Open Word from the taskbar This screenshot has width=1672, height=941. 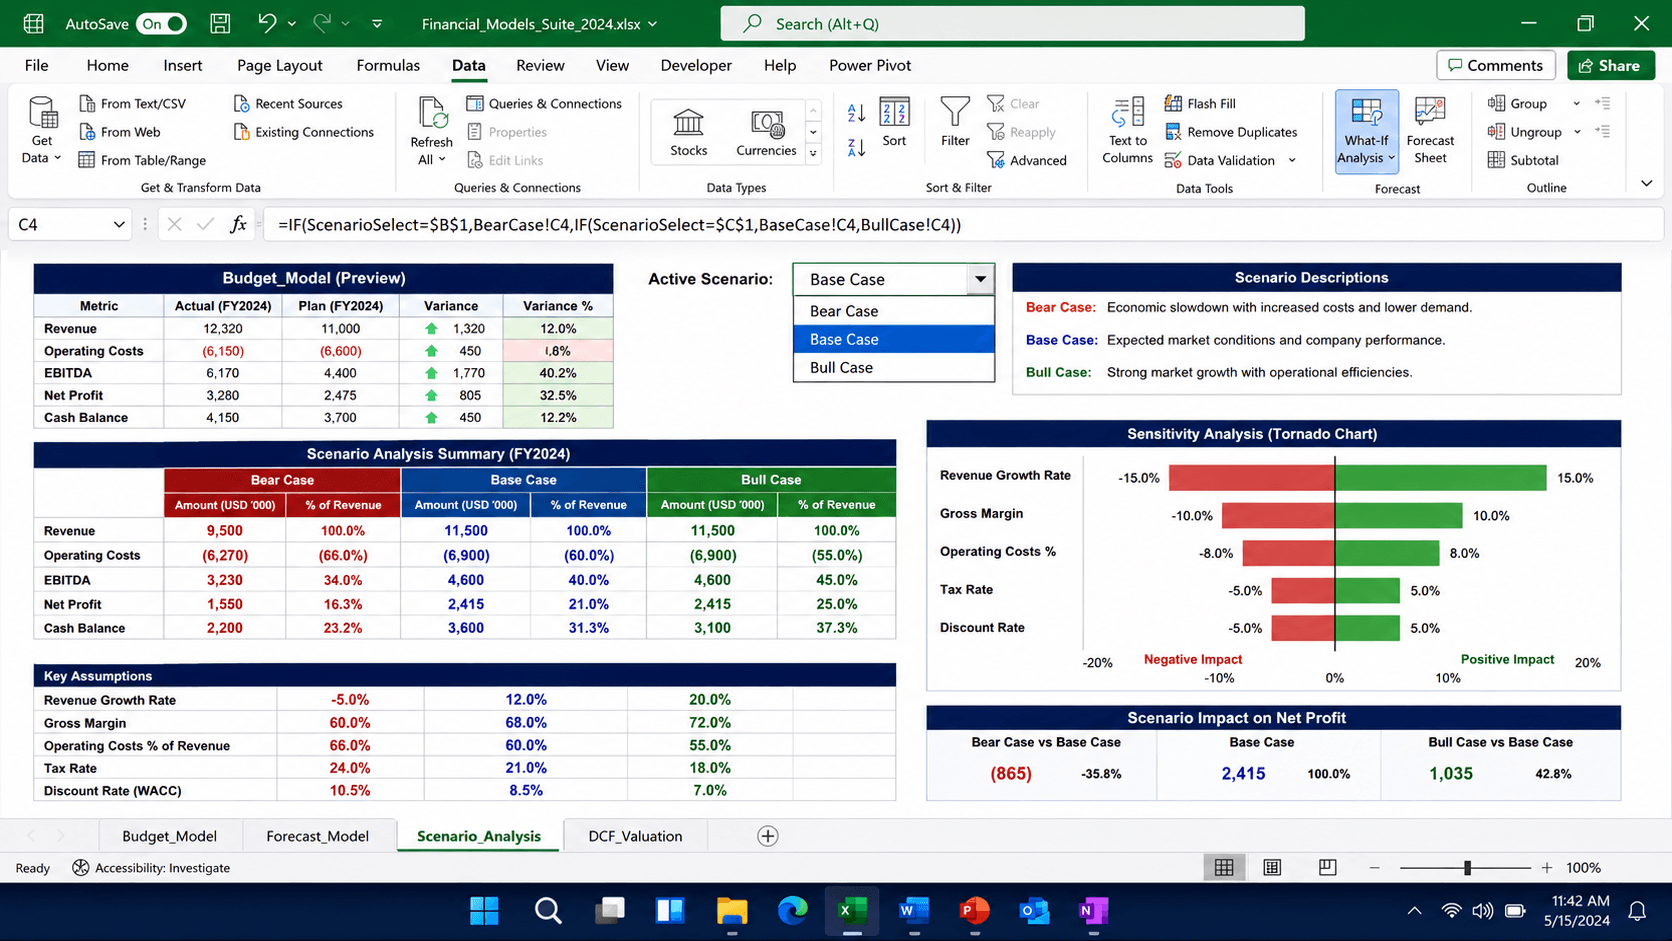[x=913, y=910]
